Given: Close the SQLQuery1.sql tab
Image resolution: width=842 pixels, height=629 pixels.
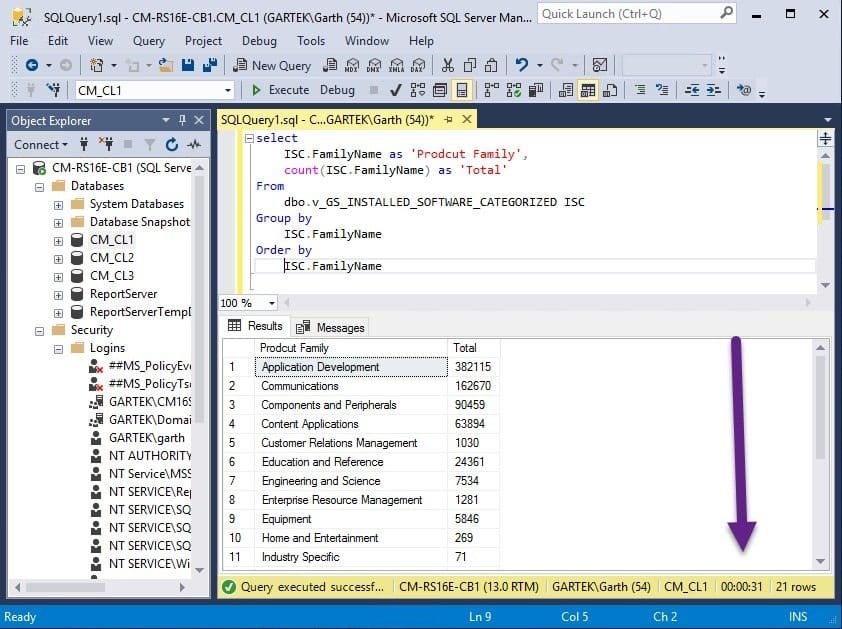Looking at the screenshot, I should coord(467,119).
